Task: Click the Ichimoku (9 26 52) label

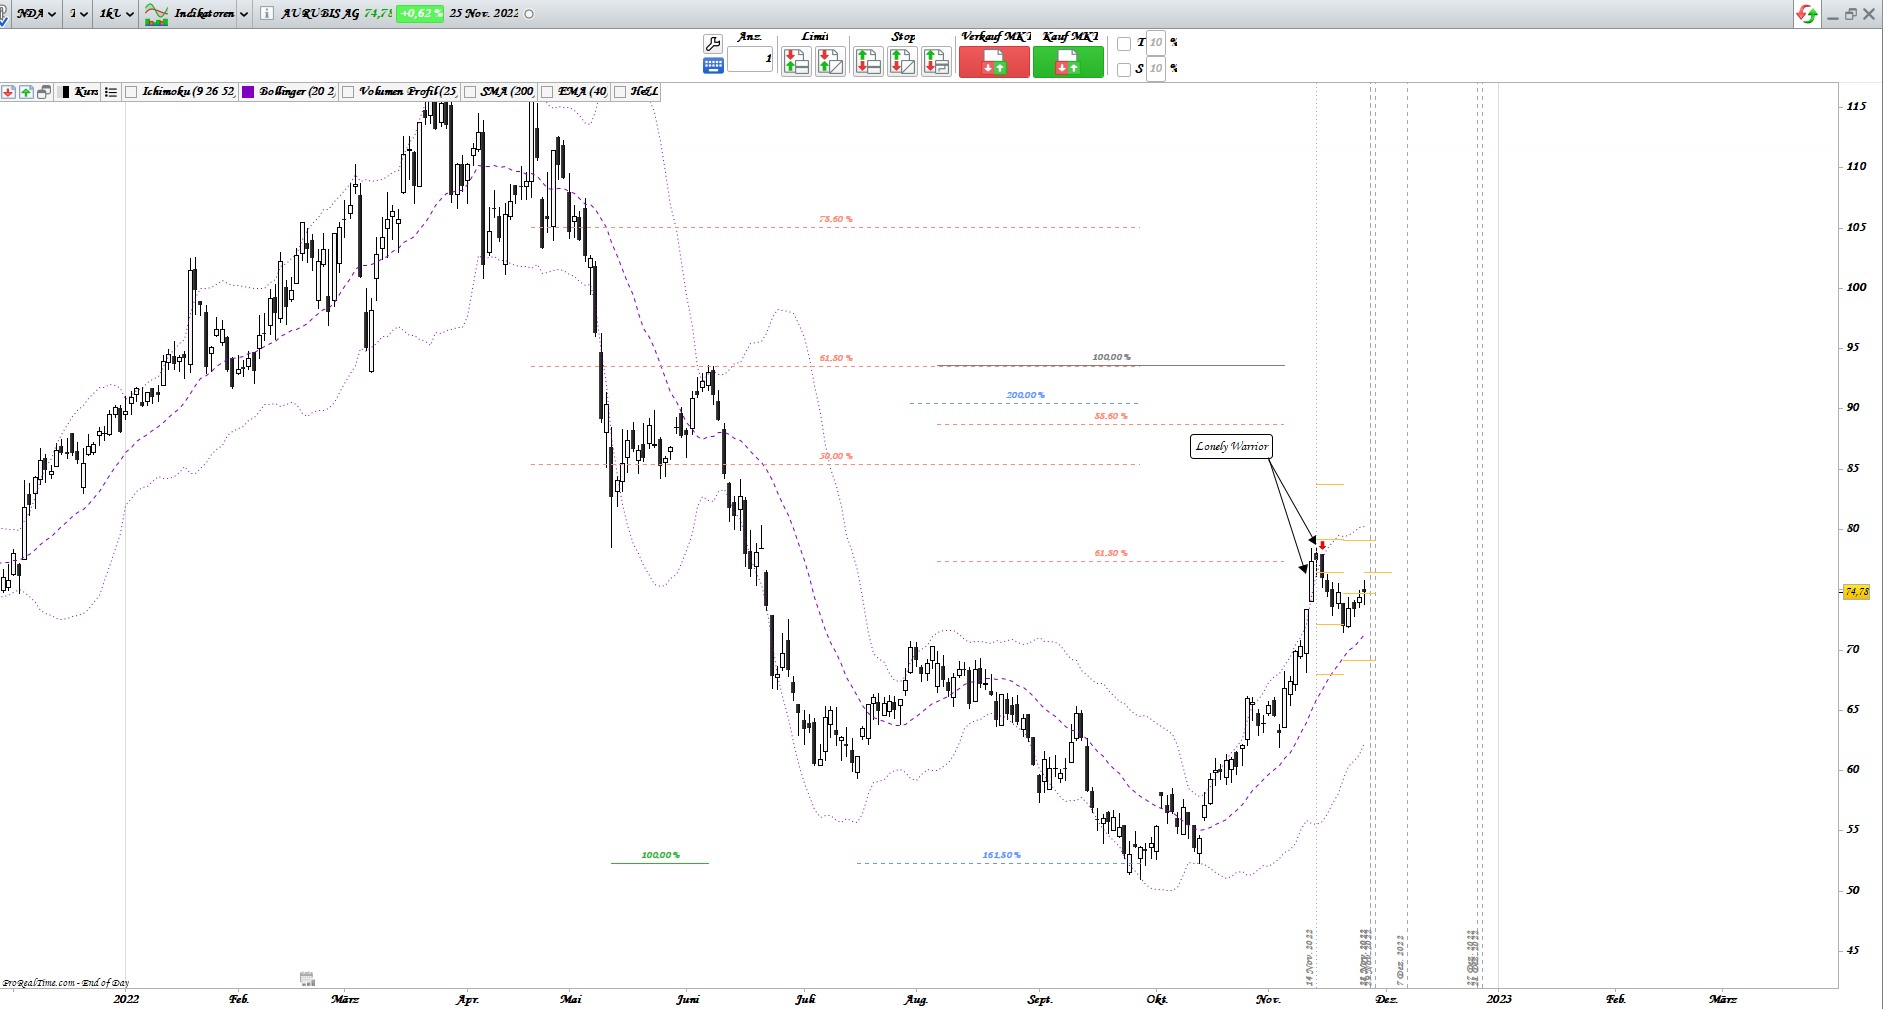Action: (188, 92)
